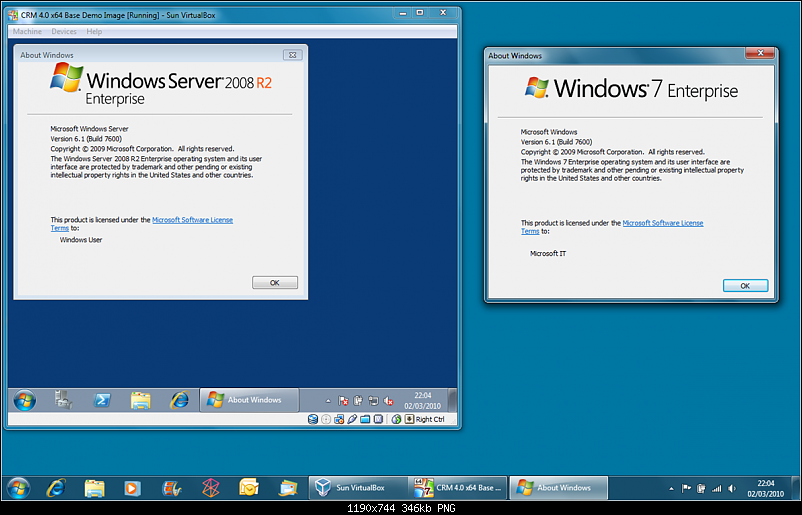The image size is (802, 515).
Task: Select About Windows button in guest taskbar
Action: click(x=249, y=400)
